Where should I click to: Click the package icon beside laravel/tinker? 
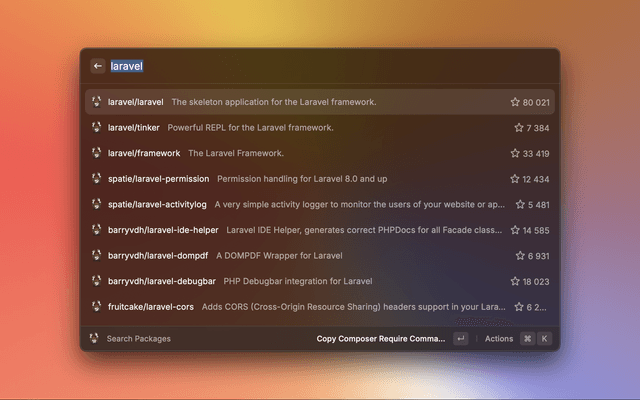pos(97,128)
